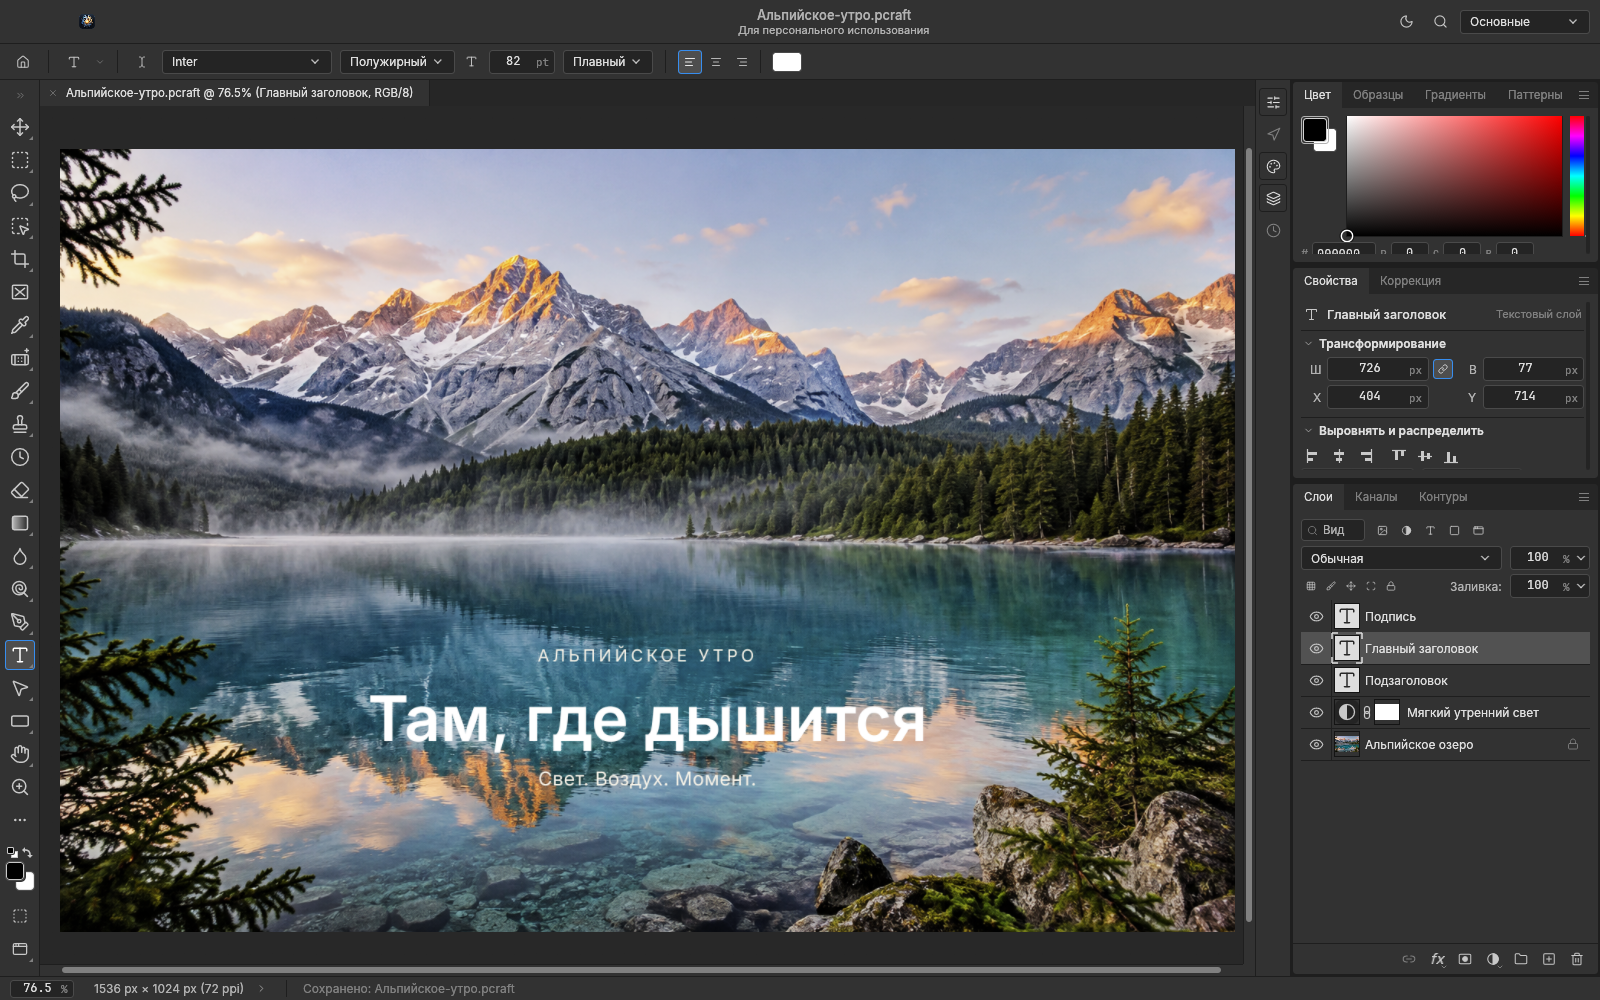Select the Eyedropper tool
1600x1000 pixels.
click(x=20, y=325)
